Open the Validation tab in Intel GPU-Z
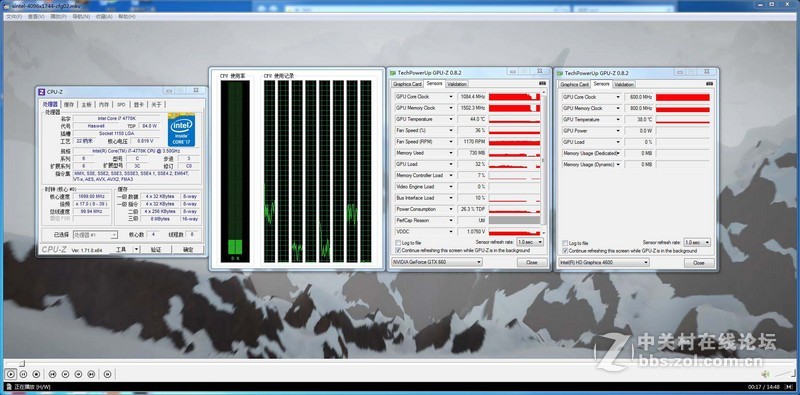 tap(623, 84)
